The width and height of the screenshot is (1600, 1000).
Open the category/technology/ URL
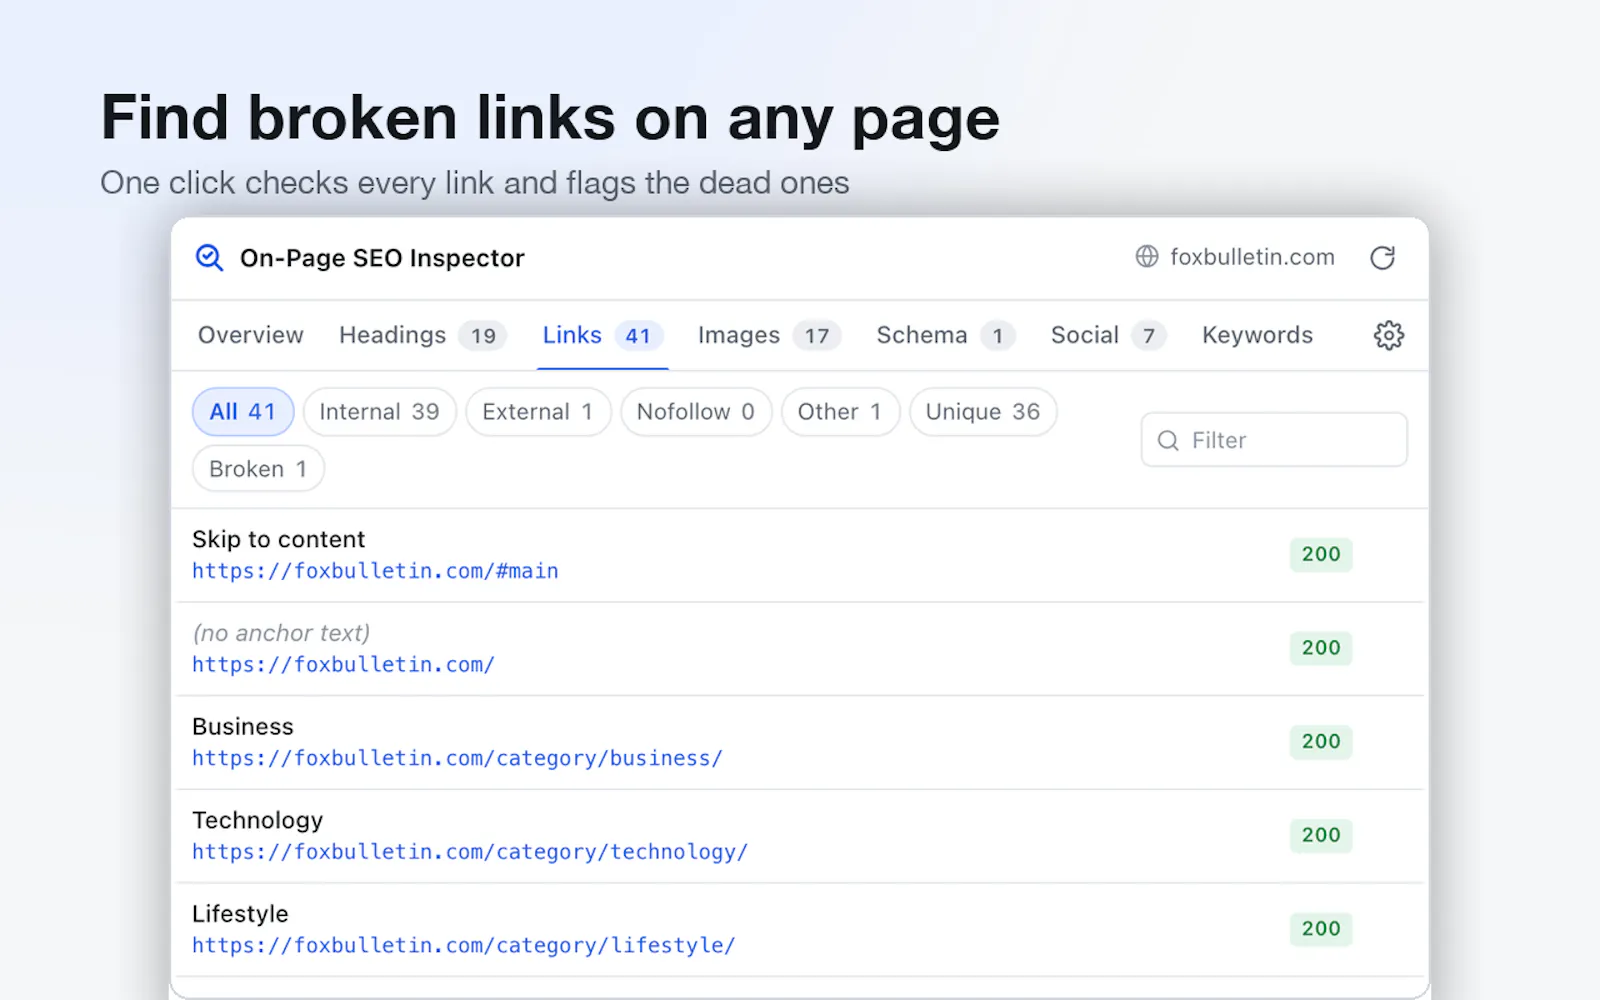tap(470, 852)
